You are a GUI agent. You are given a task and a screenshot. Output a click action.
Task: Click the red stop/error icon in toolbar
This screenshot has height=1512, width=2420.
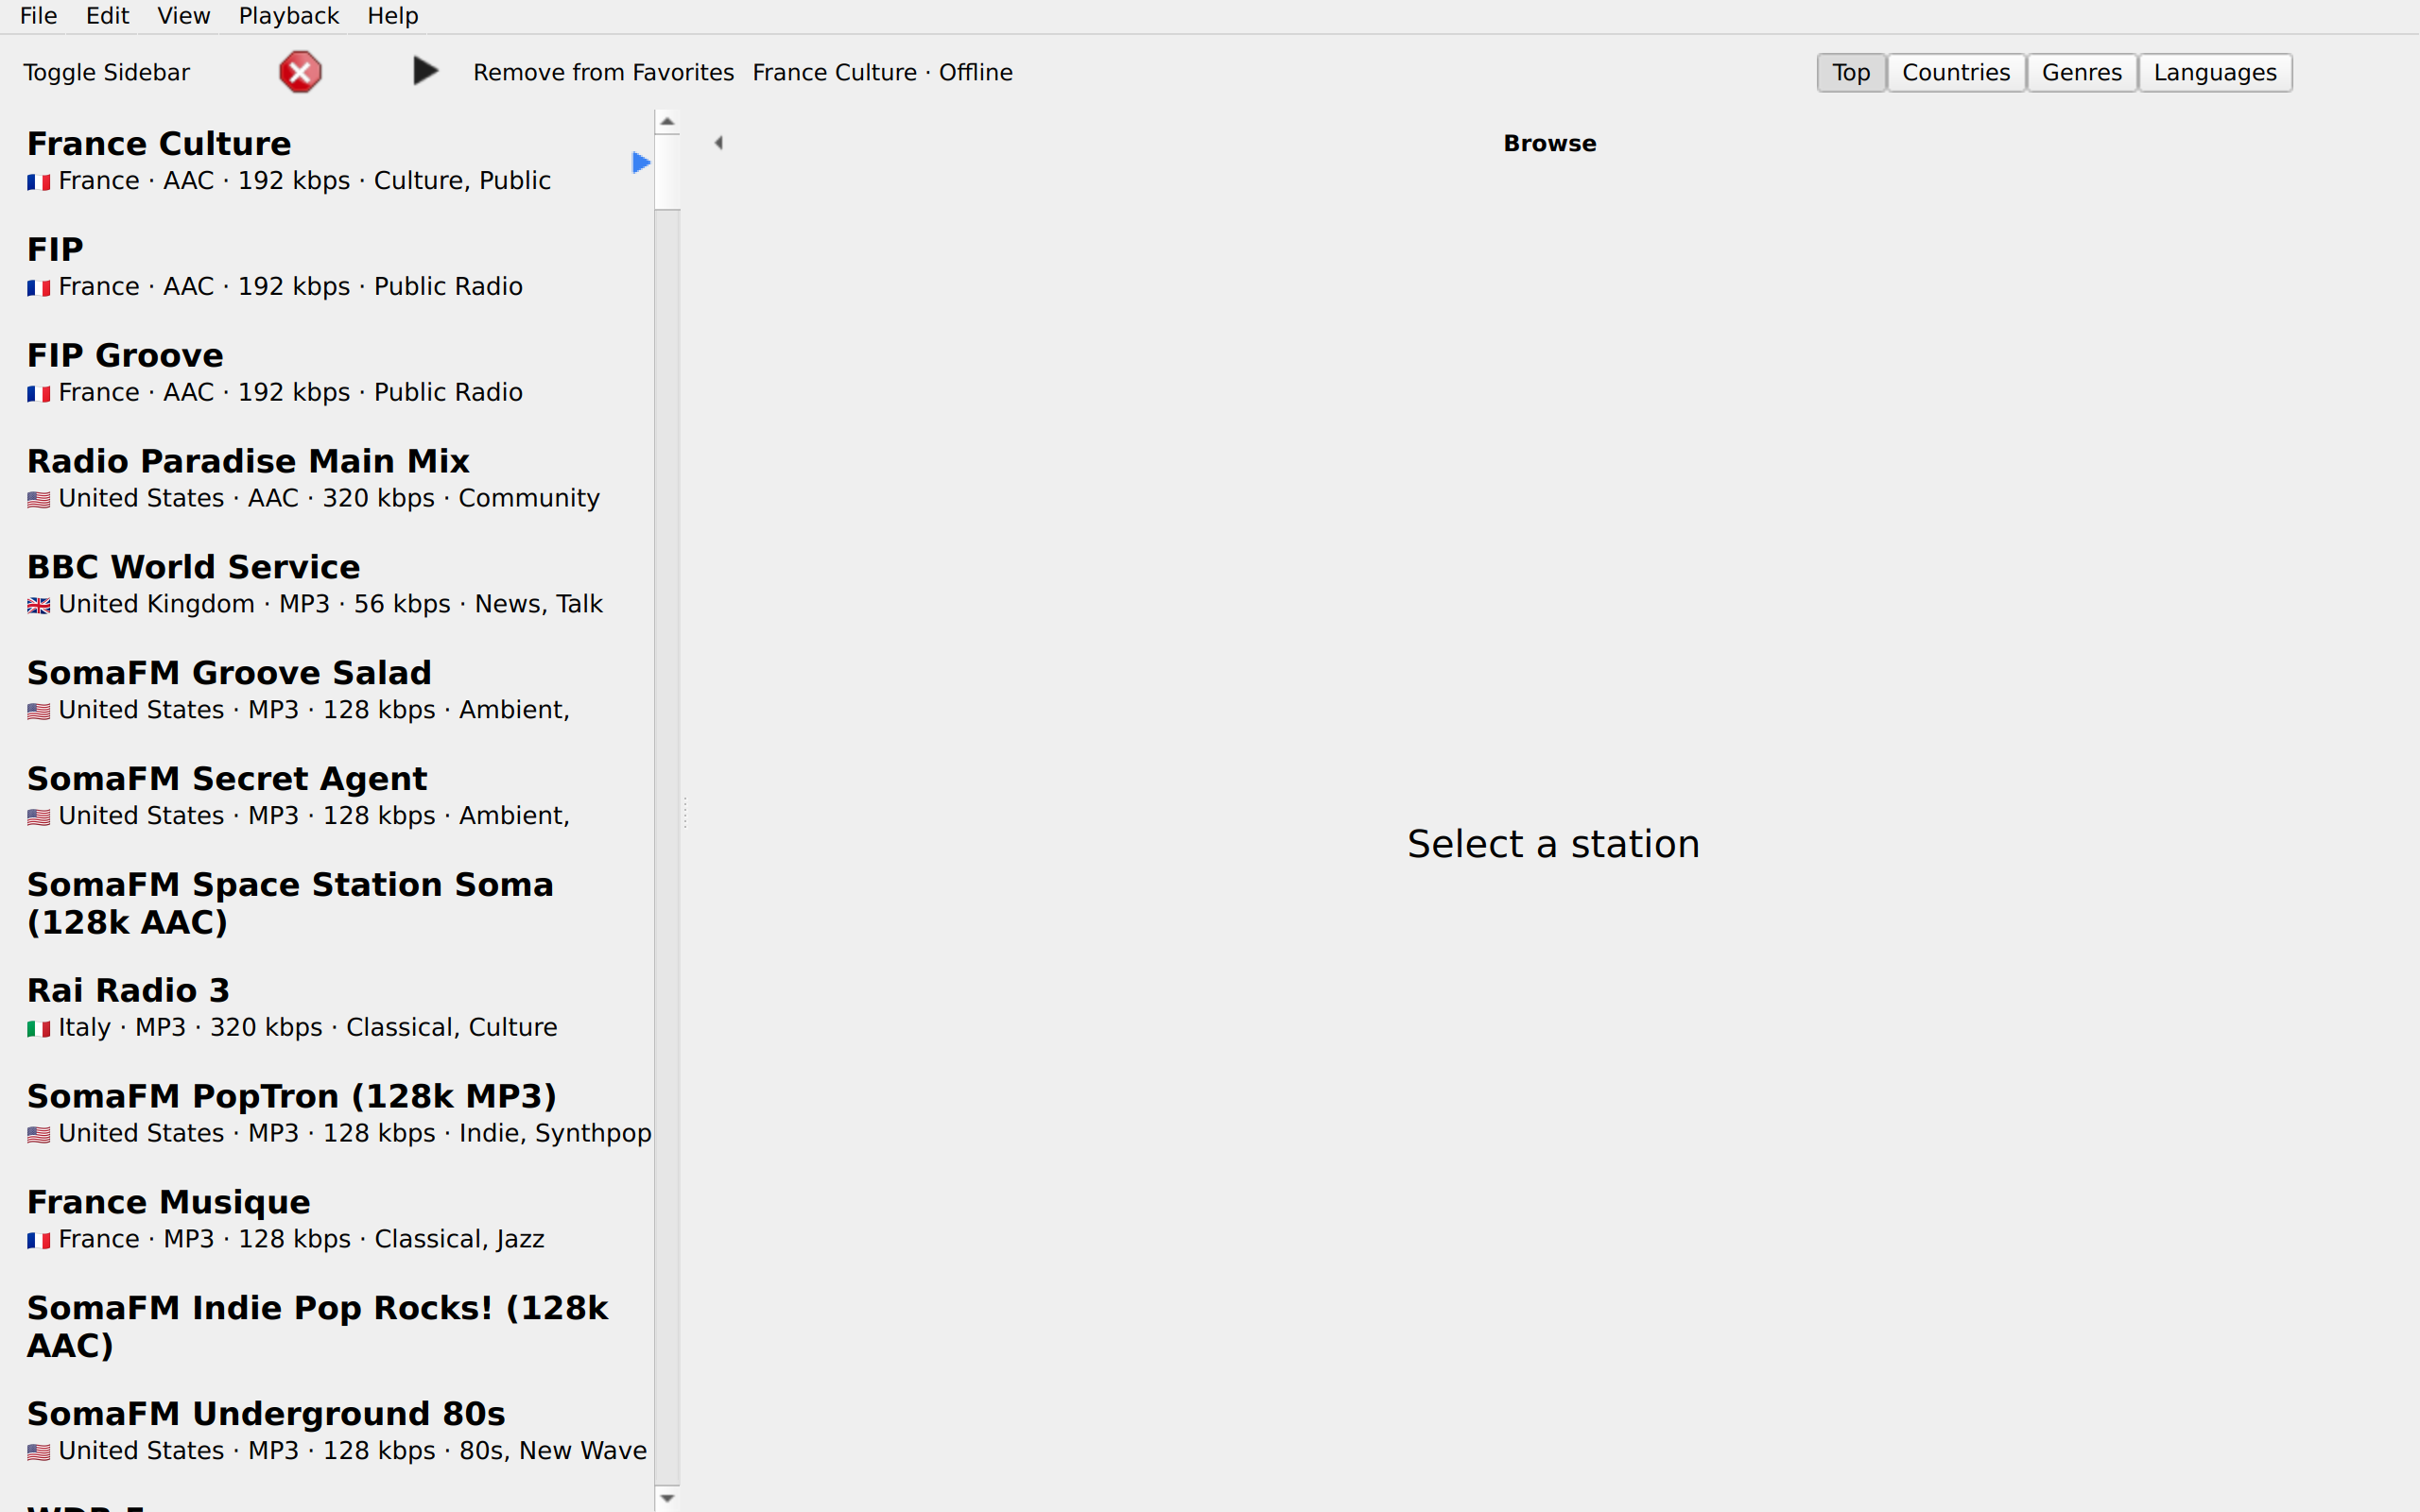(300, 72)
